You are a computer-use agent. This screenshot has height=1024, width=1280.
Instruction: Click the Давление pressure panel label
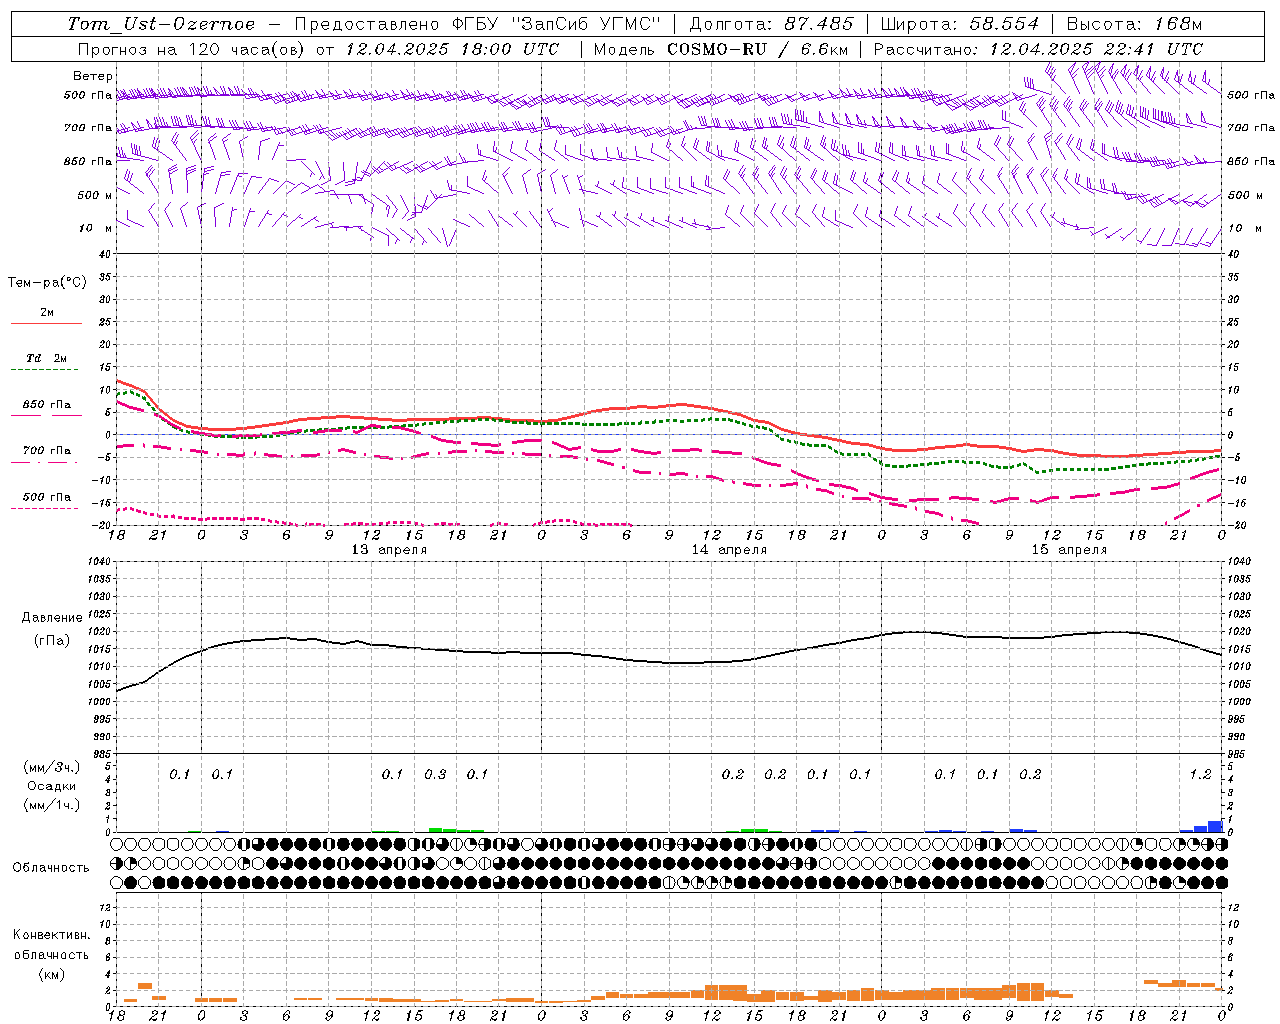pyautogui.click(x=52, y=618)
